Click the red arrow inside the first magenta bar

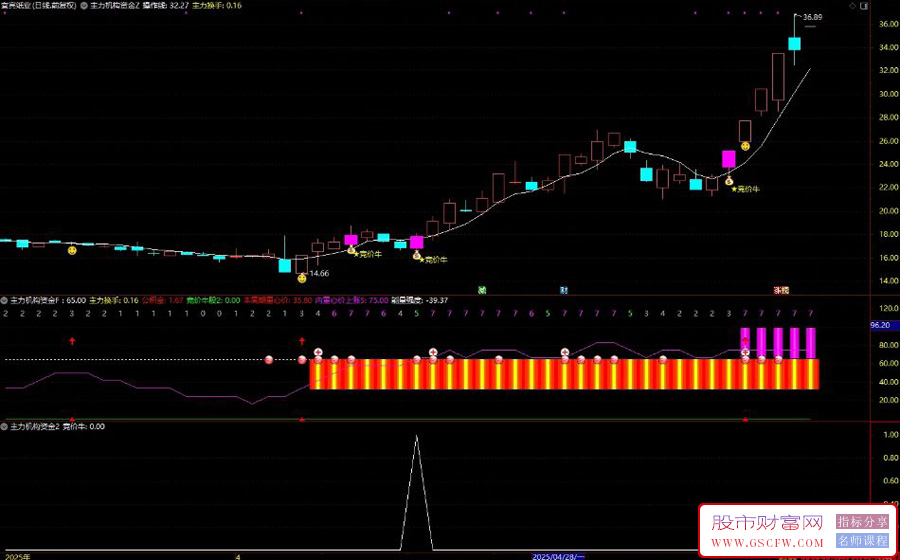pyautogui.click(x=745, y=340)
